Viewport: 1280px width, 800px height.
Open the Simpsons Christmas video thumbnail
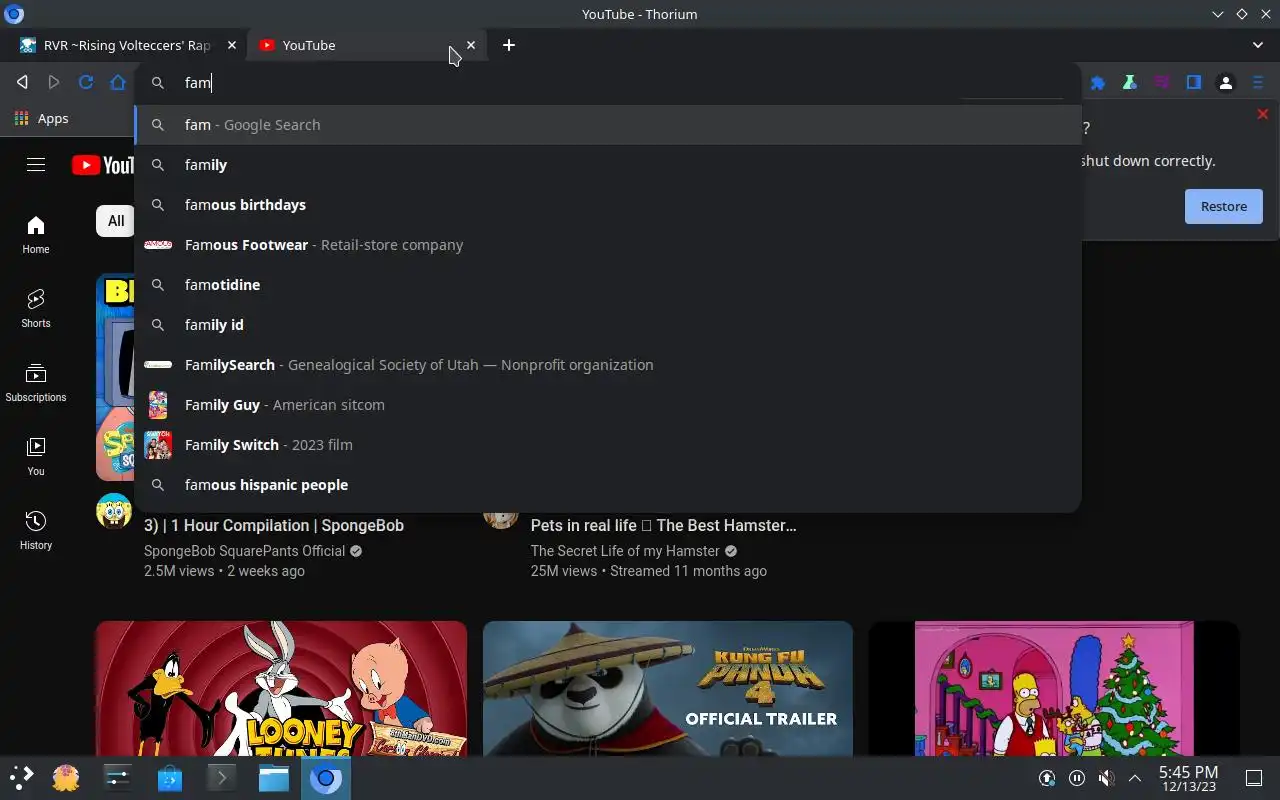click(x=1054, y=688)
